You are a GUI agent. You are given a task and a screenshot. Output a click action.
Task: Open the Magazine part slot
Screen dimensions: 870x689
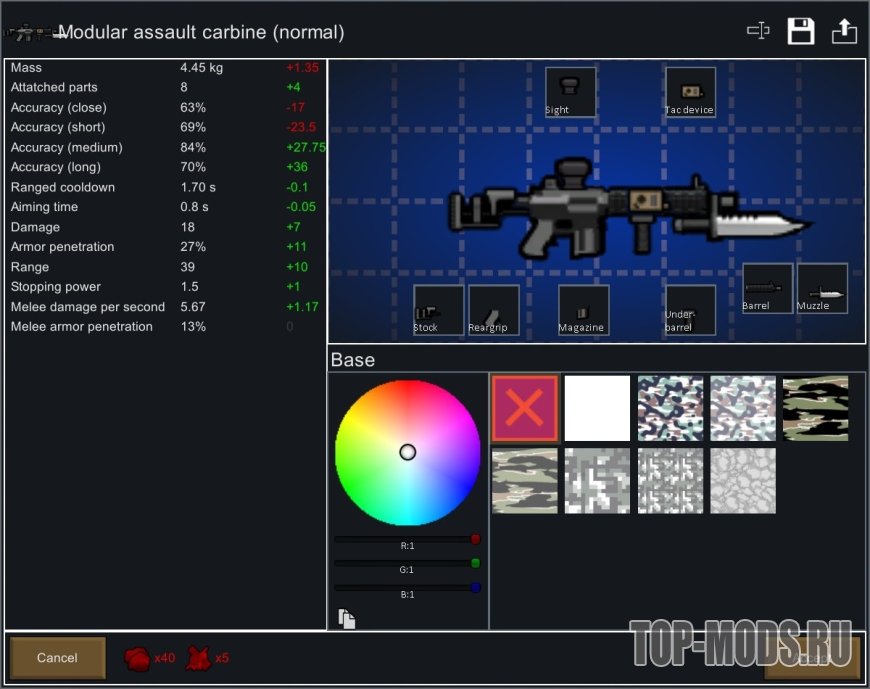[583, 310]
